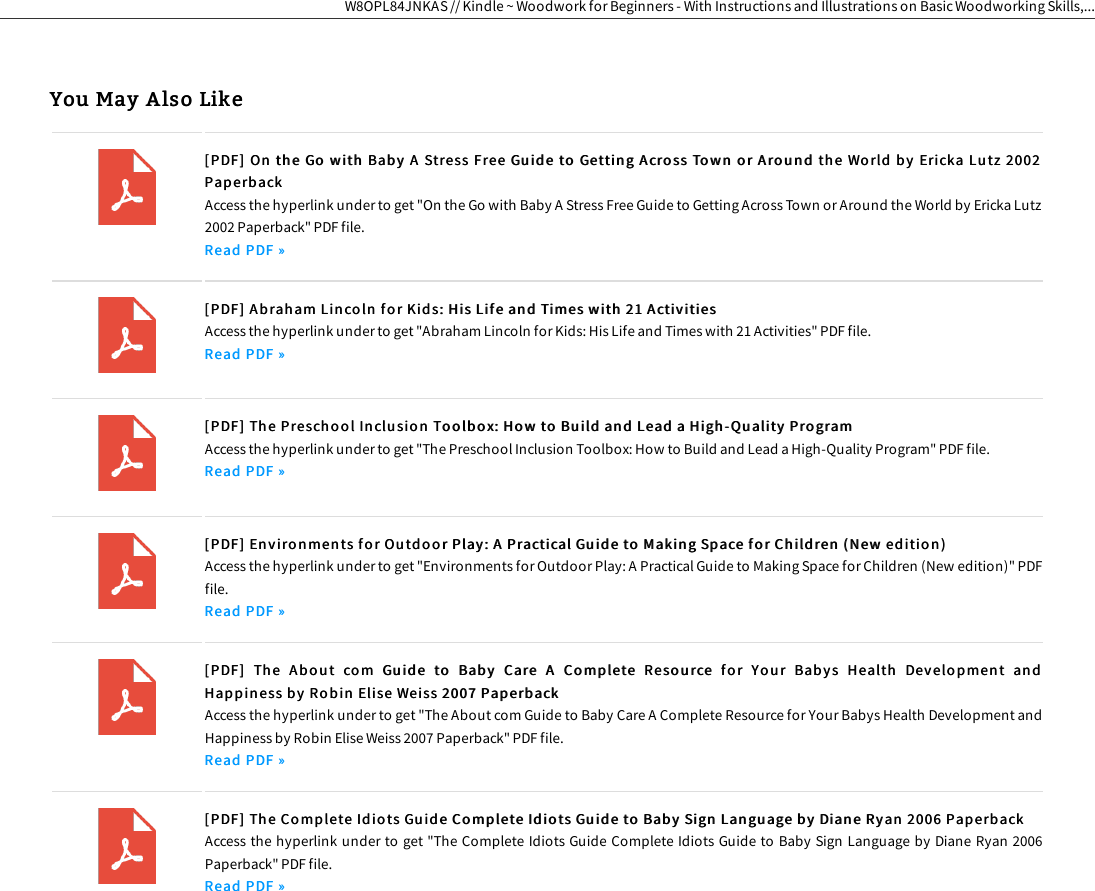Click description Access the hyperlink for Abraham Lincoln PDF file

point(538,331)
